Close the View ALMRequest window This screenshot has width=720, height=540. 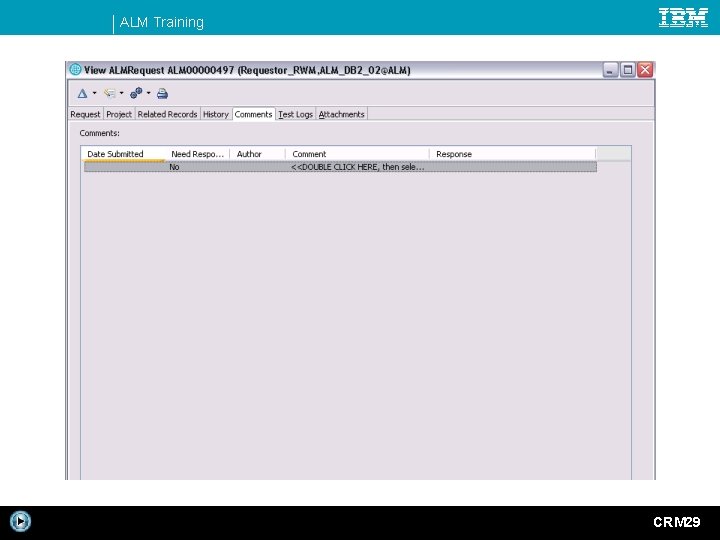(x=645, y=70)
